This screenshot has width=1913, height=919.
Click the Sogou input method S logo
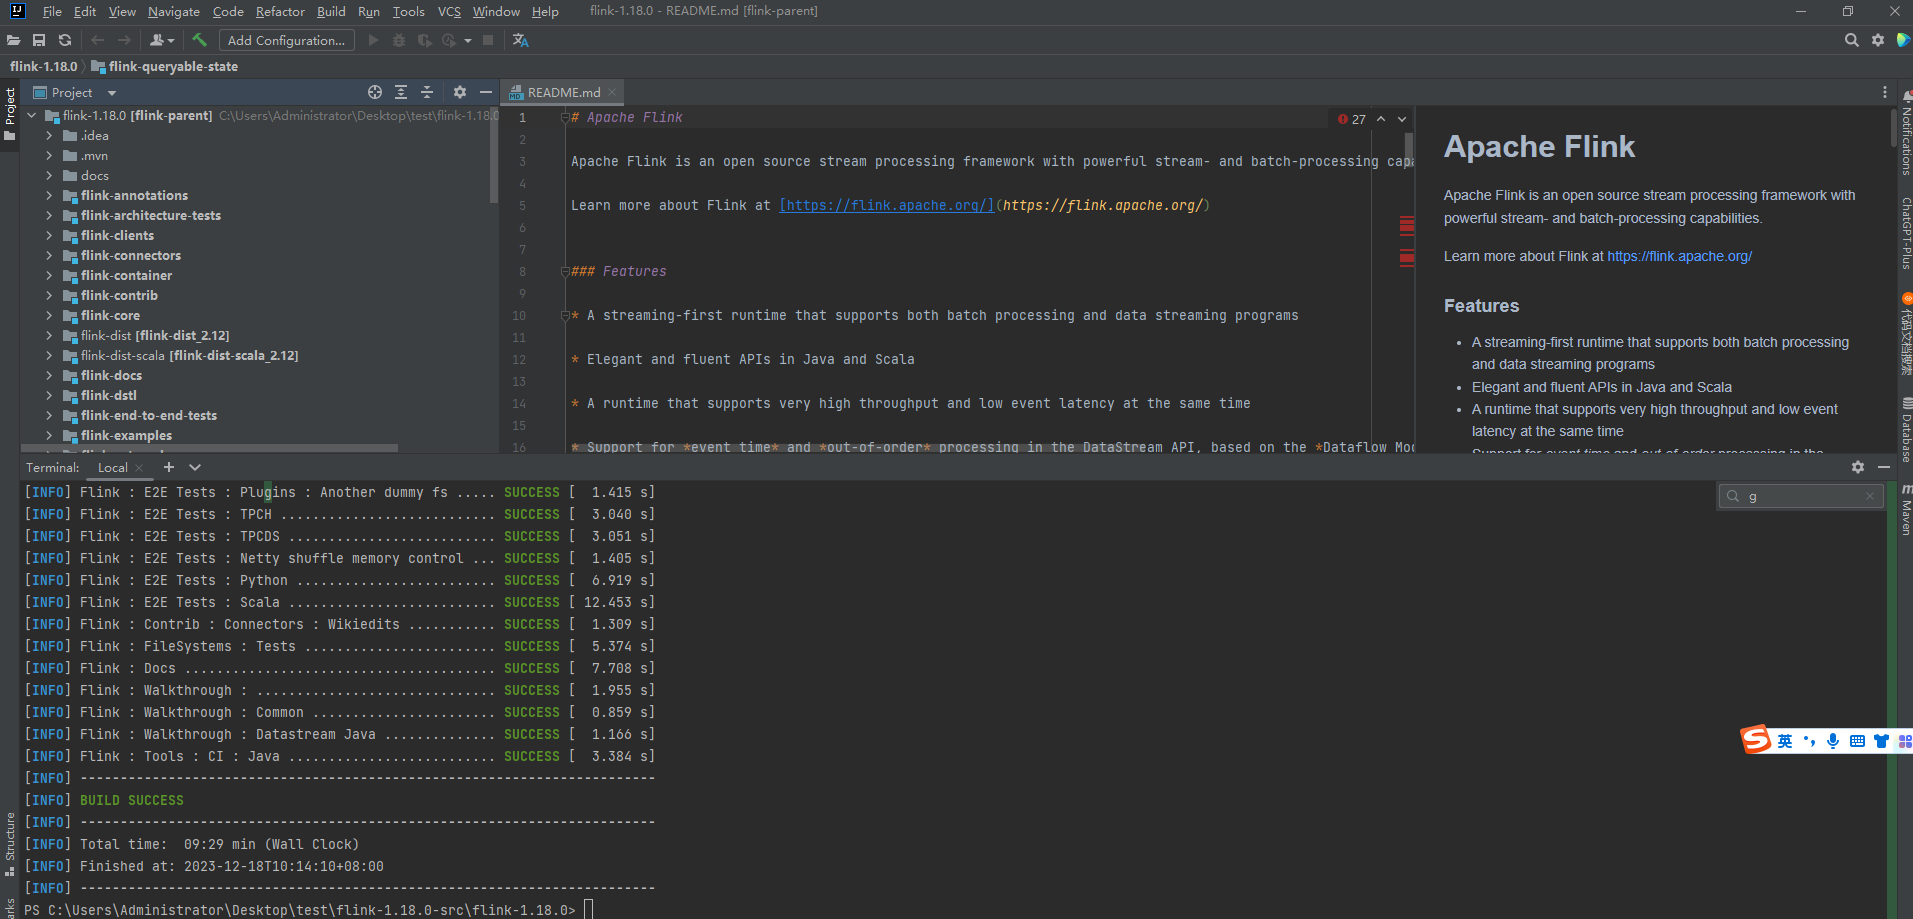click(1756, 739)
